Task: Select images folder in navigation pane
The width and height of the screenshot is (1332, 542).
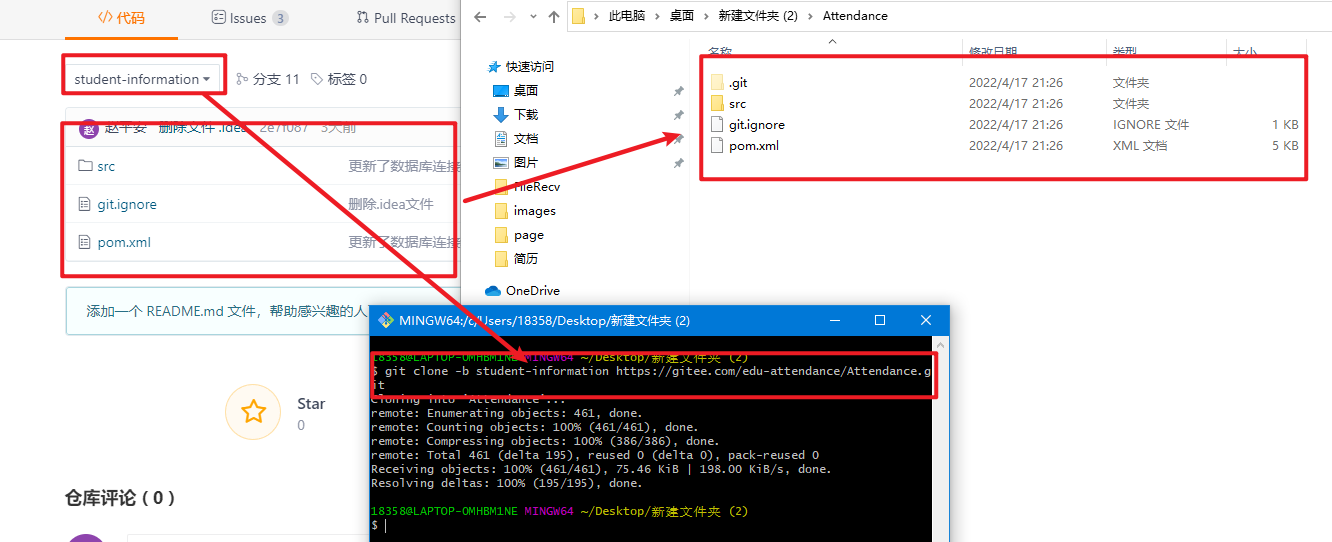Action: pos(534,211)
